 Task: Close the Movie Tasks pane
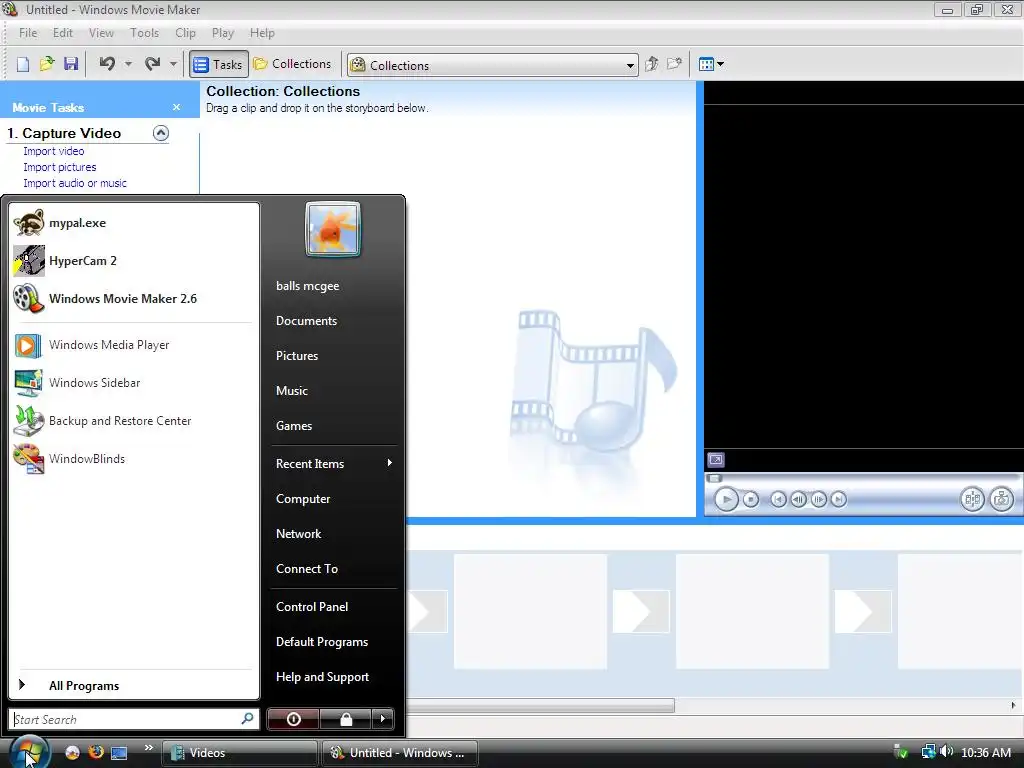click(x=176, y=107)
